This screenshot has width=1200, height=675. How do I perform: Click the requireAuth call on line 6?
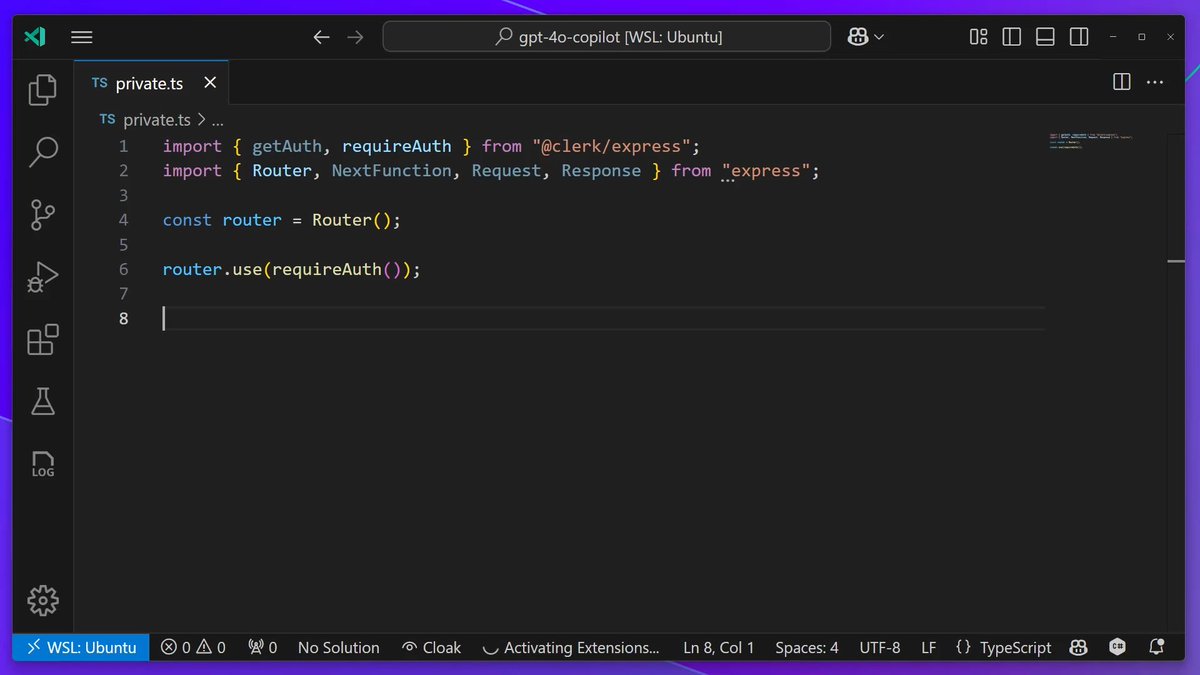tap(326, 269)
